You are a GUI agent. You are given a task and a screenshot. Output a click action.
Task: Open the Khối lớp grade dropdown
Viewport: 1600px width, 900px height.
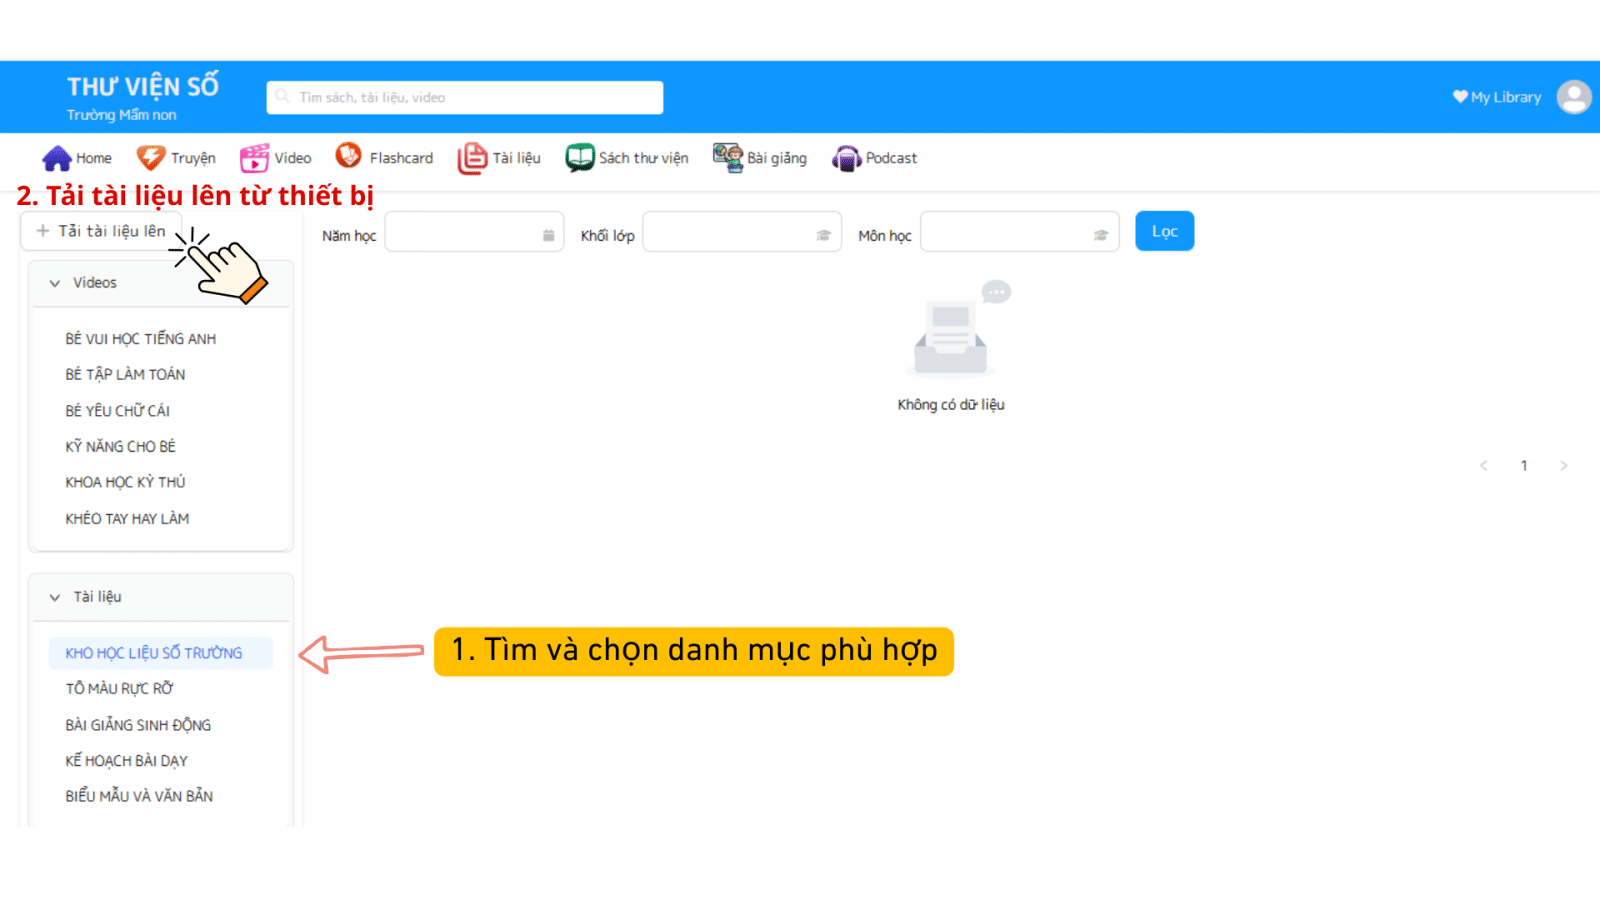(741, 232)
